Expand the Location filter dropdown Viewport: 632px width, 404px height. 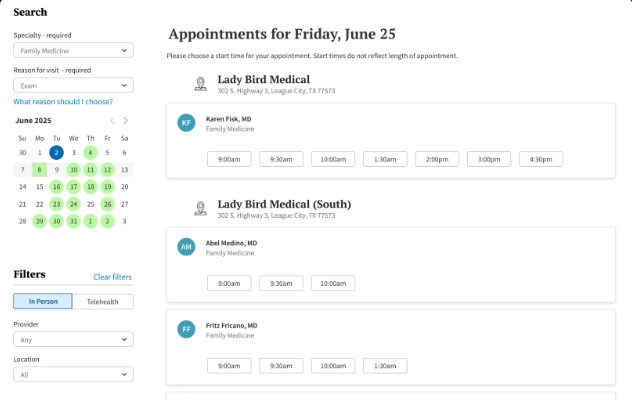(x=73, y=374)
